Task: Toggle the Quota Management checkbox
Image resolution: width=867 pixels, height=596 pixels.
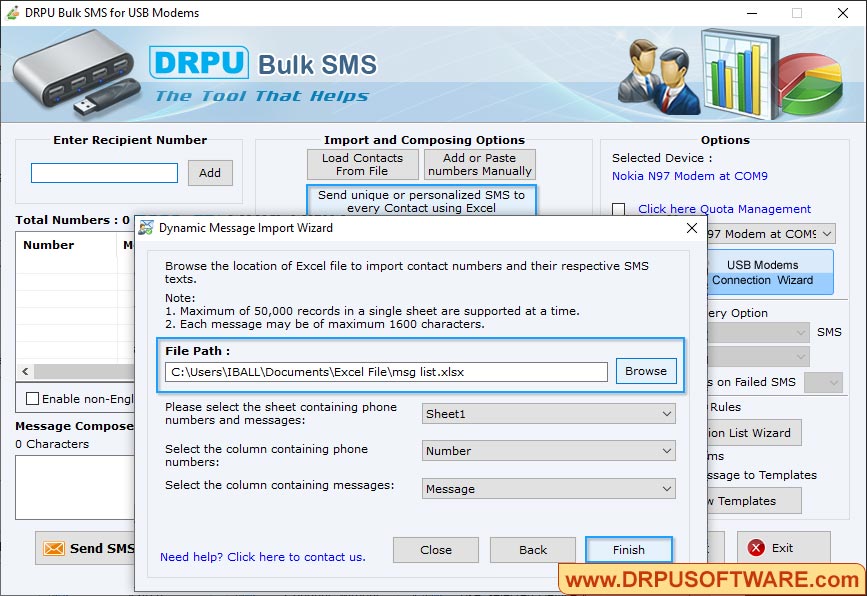Action: tap(619, 209)
